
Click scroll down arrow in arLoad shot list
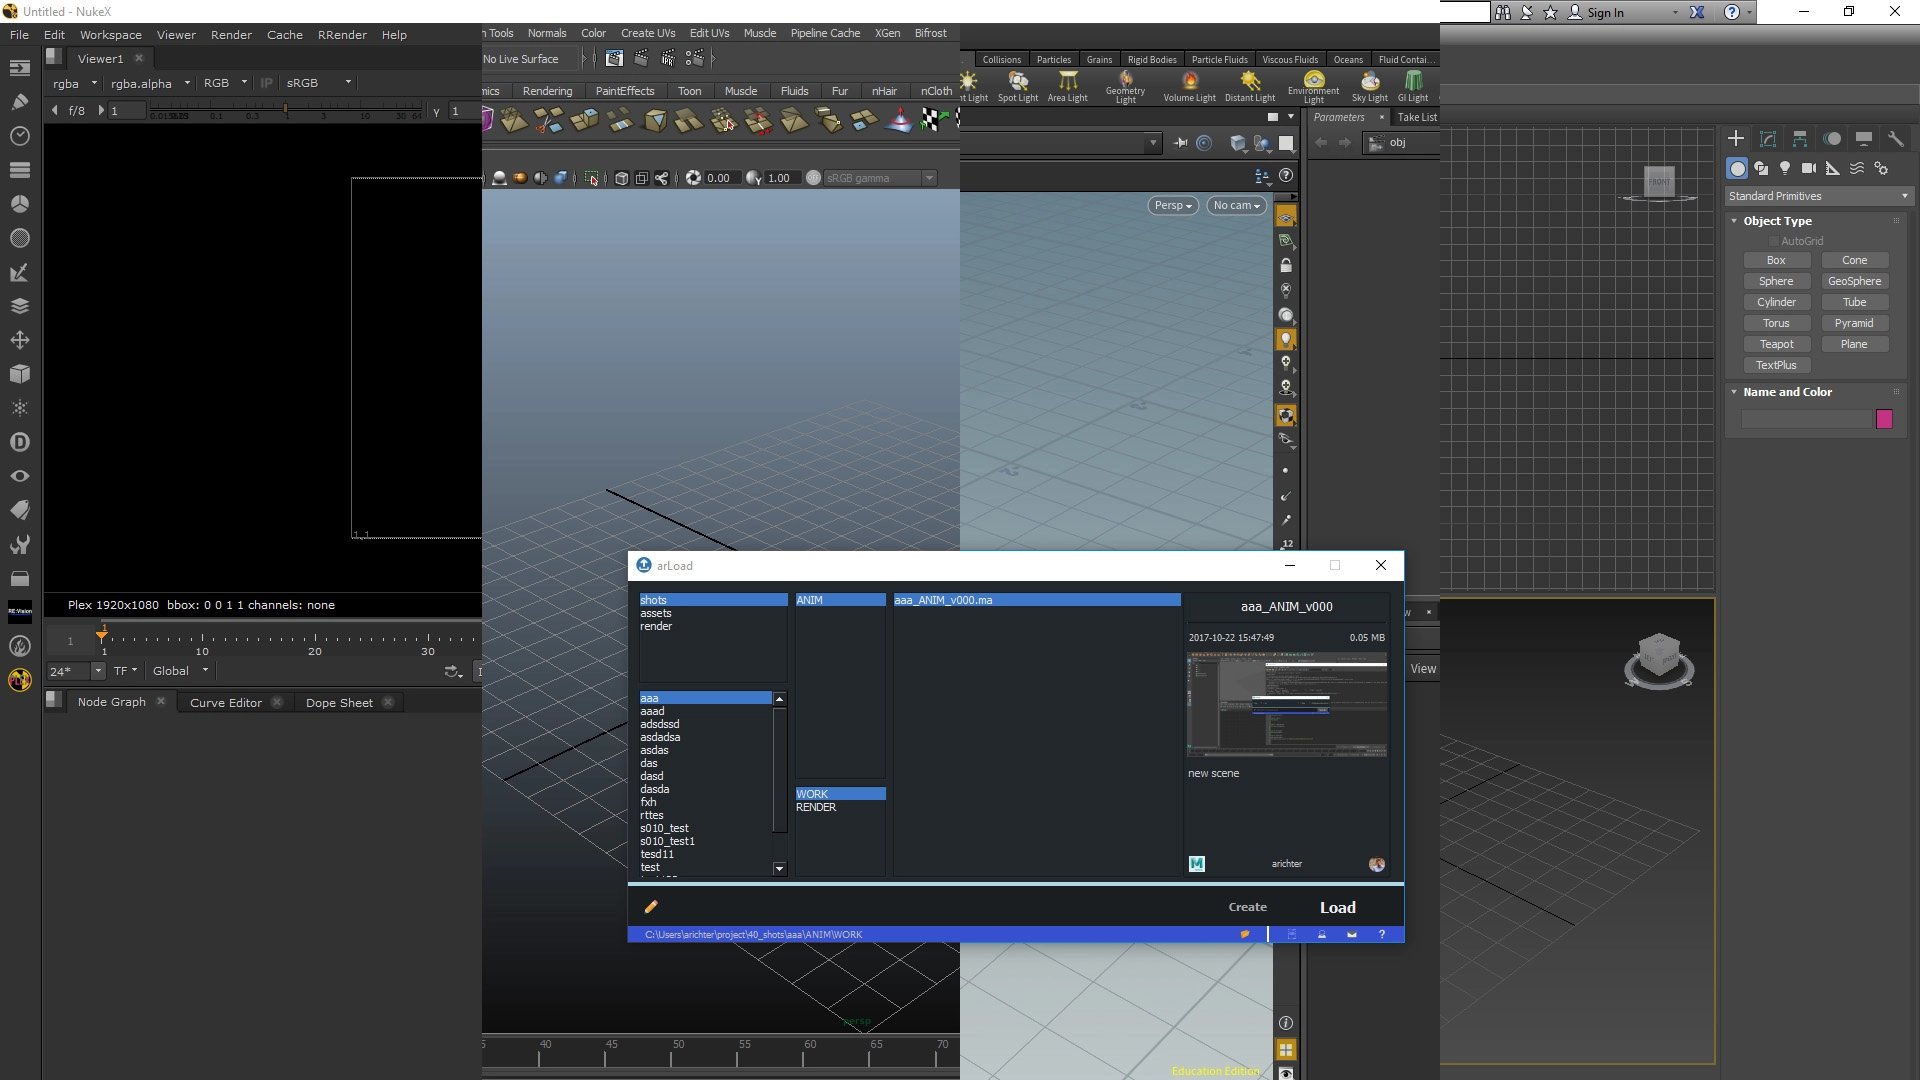780,869
